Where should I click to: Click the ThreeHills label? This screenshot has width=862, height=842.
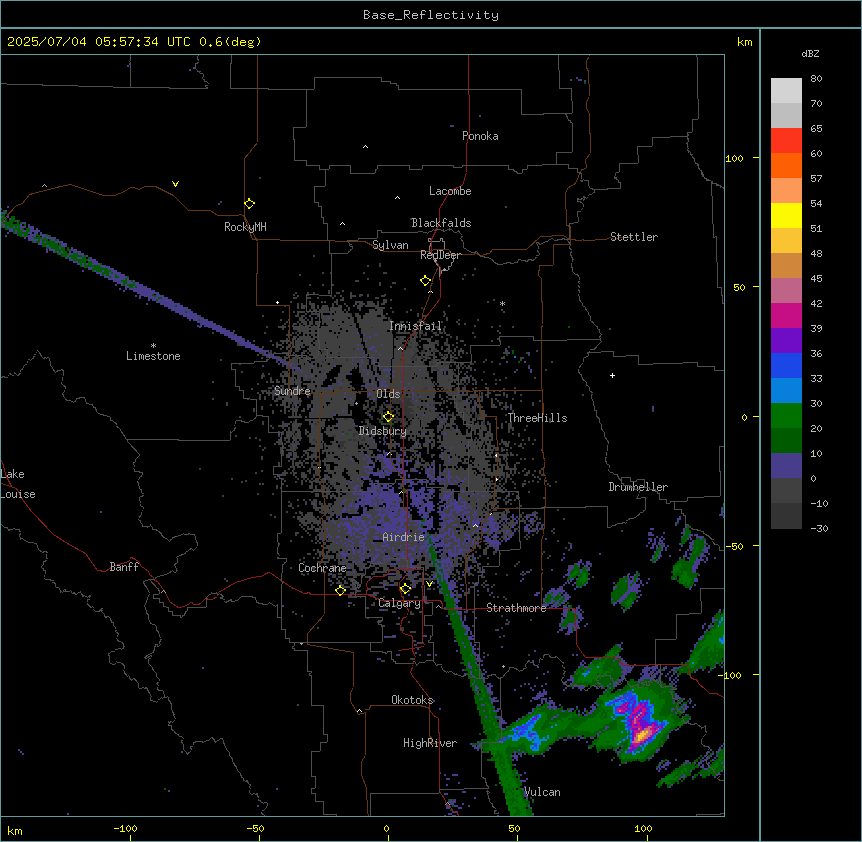(x=537, y=418)
